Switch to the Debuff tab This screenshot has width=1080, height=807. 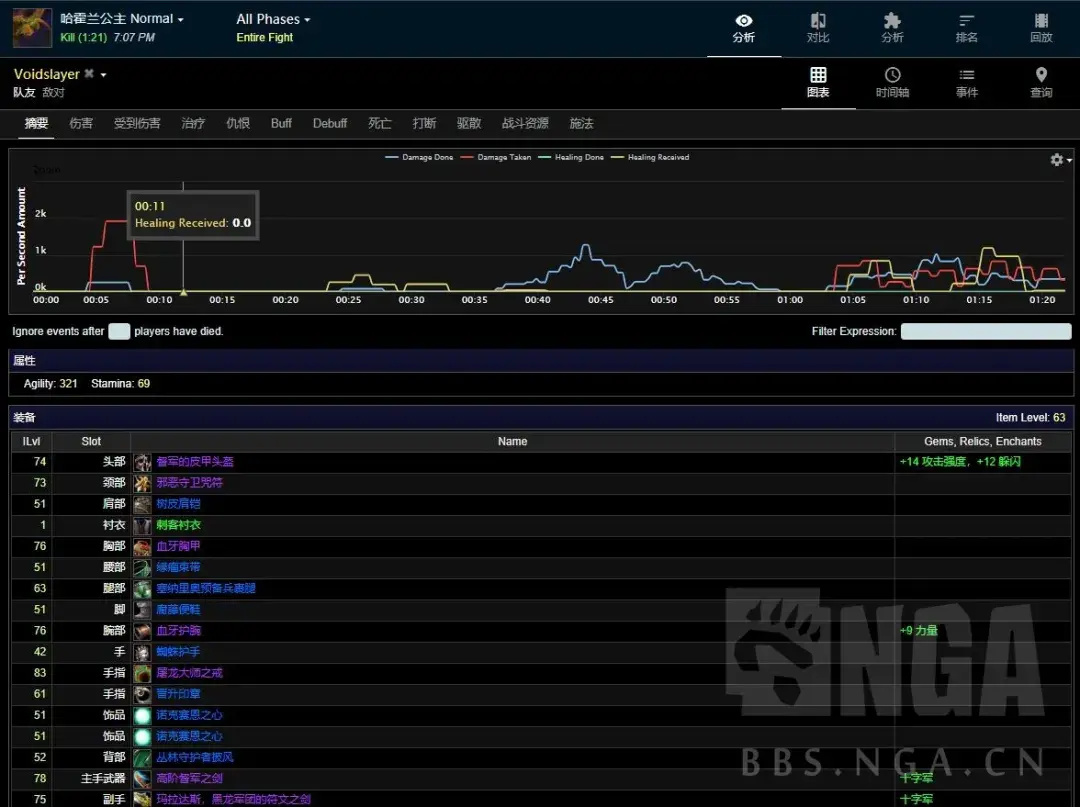[x=330, y=124]
